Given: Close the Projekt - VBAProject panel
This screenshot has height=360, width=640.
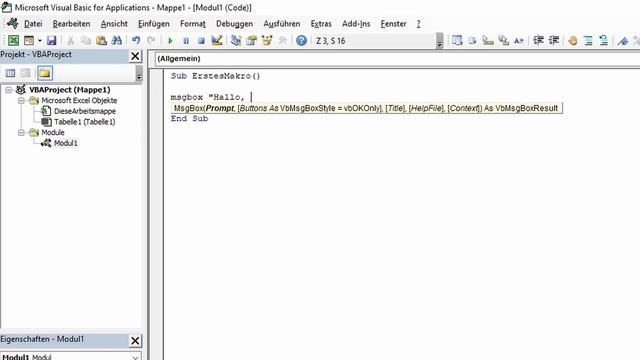Looking at the screenshot, I should [x=135, y=56].
